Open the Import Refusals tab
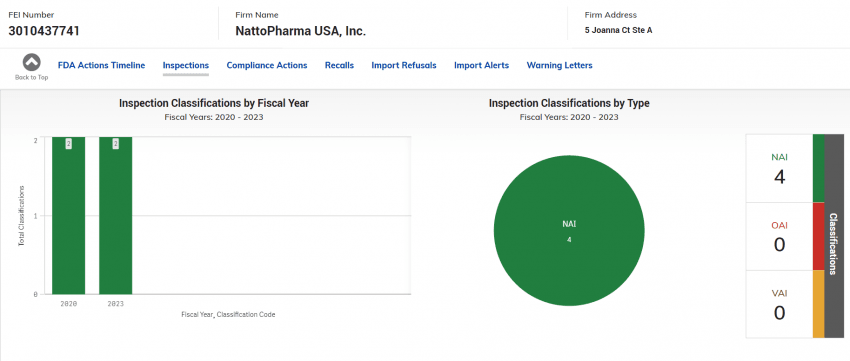Image resolution: width=850 pixels, height=361 pixels. click(404, 66)
